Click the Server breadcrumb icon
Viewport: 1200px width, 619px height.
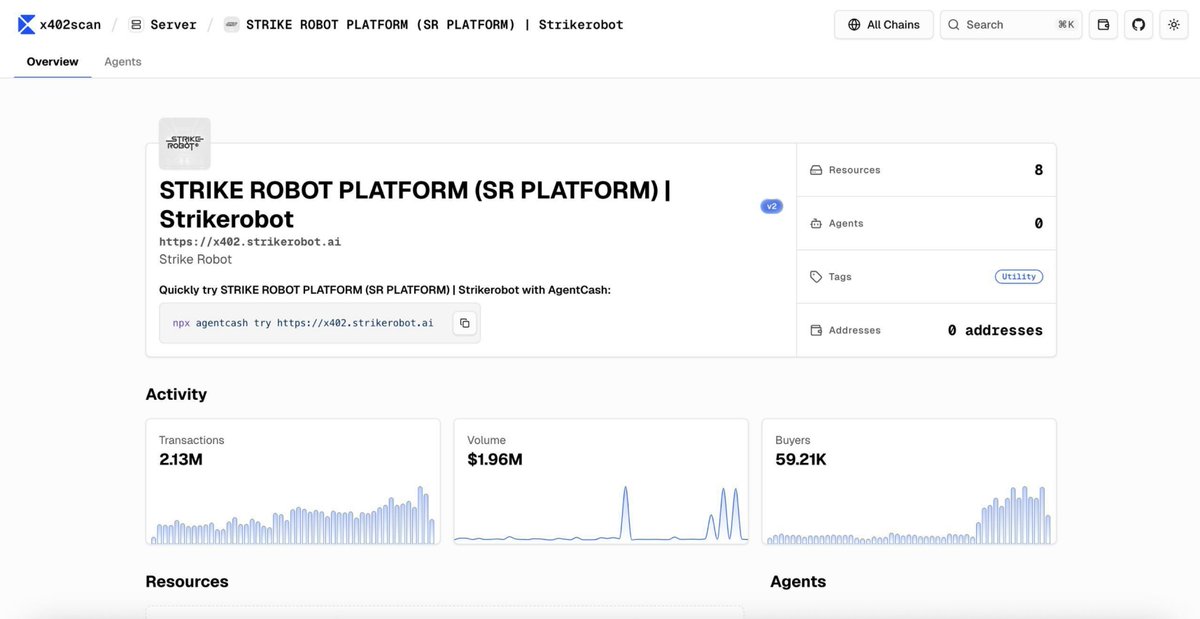136,24
